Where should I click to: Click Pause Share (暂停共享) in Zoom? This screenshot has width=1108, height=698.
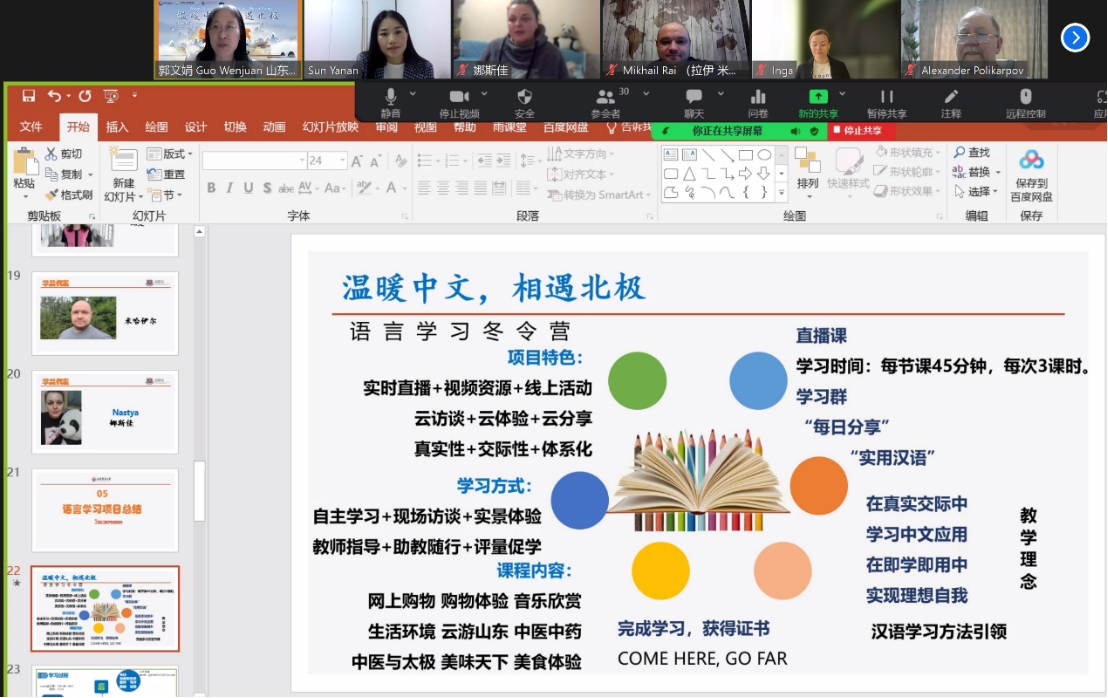coord(887,102)
